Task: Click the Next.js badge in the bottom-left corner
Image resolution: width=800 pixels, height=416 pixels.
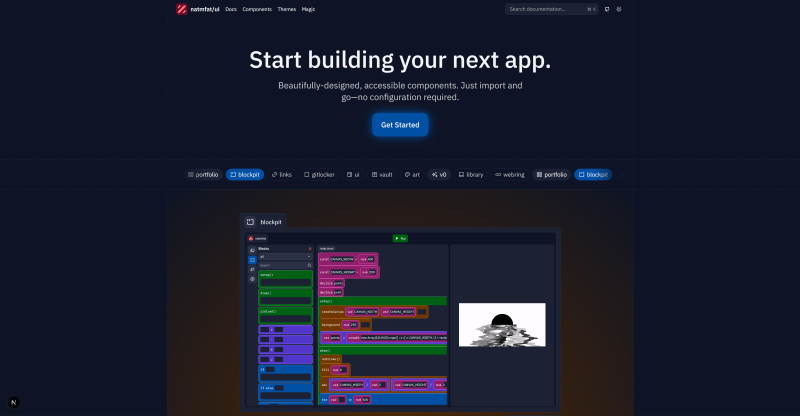Action: 14,402
